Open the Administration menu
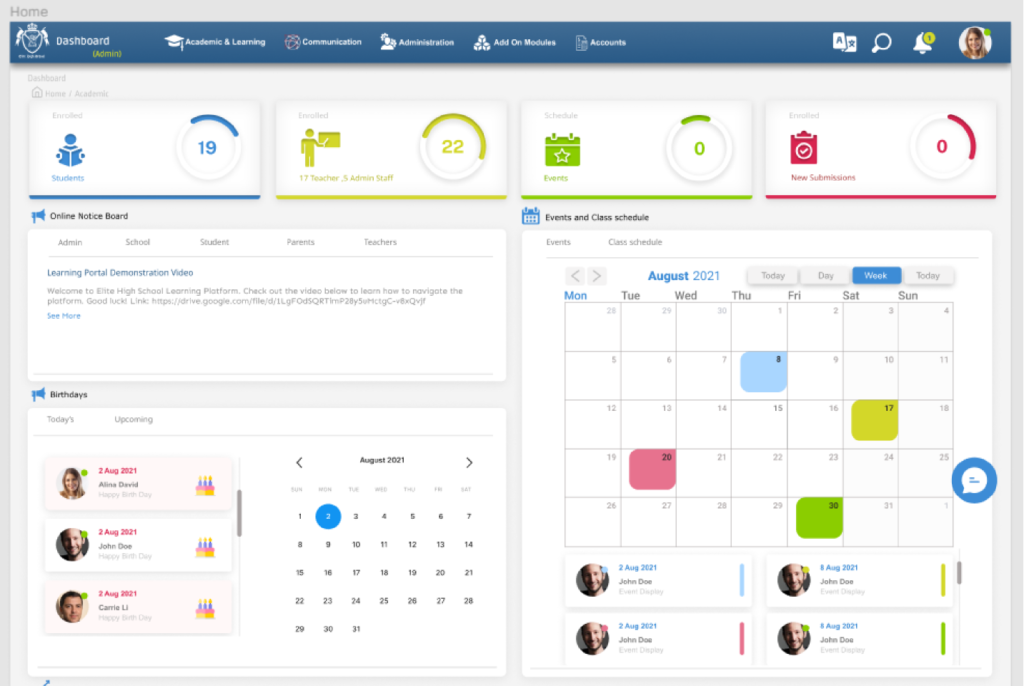This screenshot has height=686, width=1024. [417, 42]
